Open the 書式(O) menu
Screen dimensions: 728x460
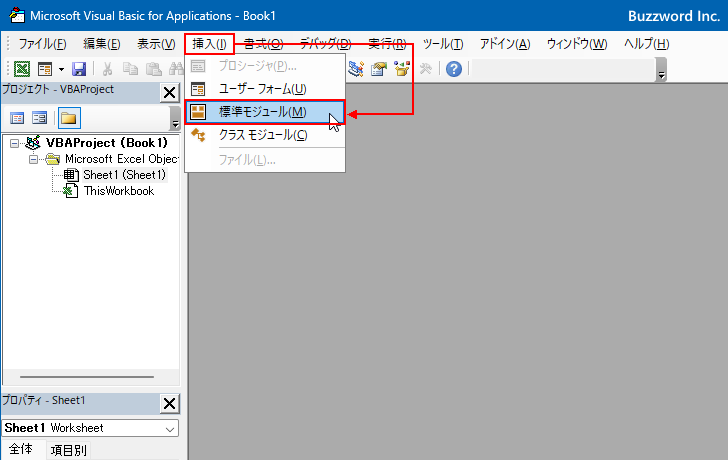coord(263,44)
